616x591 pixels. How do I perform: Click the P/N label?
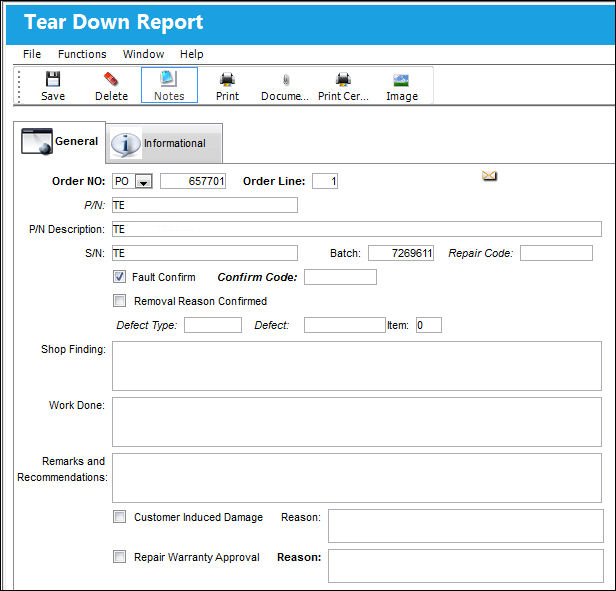tap(95, 205)
